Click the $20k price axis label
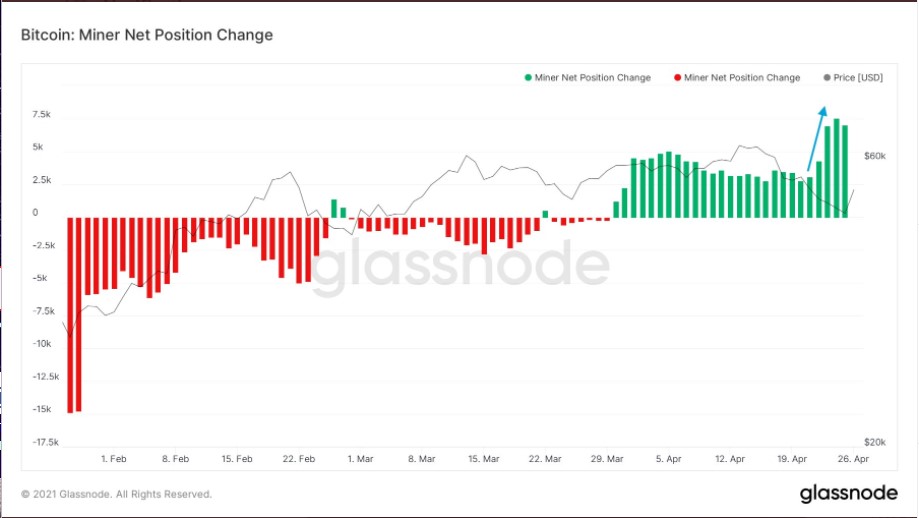This screenshot has height=518, width=919. click(x=875, y=441)
